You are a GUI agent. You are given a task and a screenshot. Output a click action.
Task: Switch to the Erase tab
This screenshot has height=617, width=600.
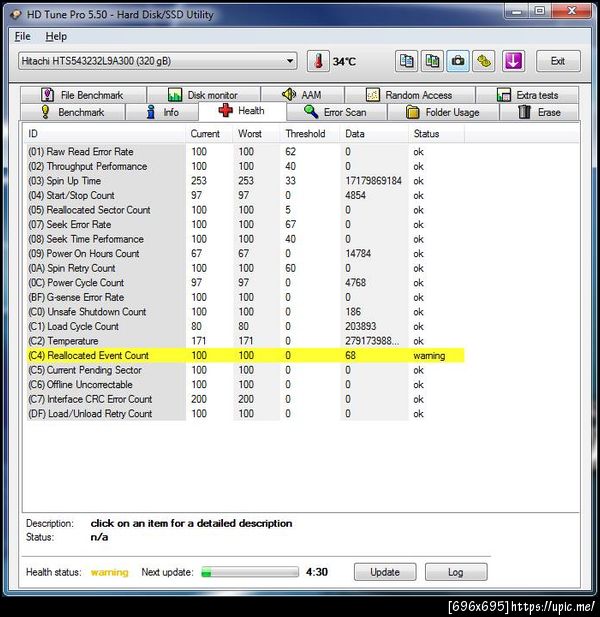pyautogui.click(x=539, y=112)
